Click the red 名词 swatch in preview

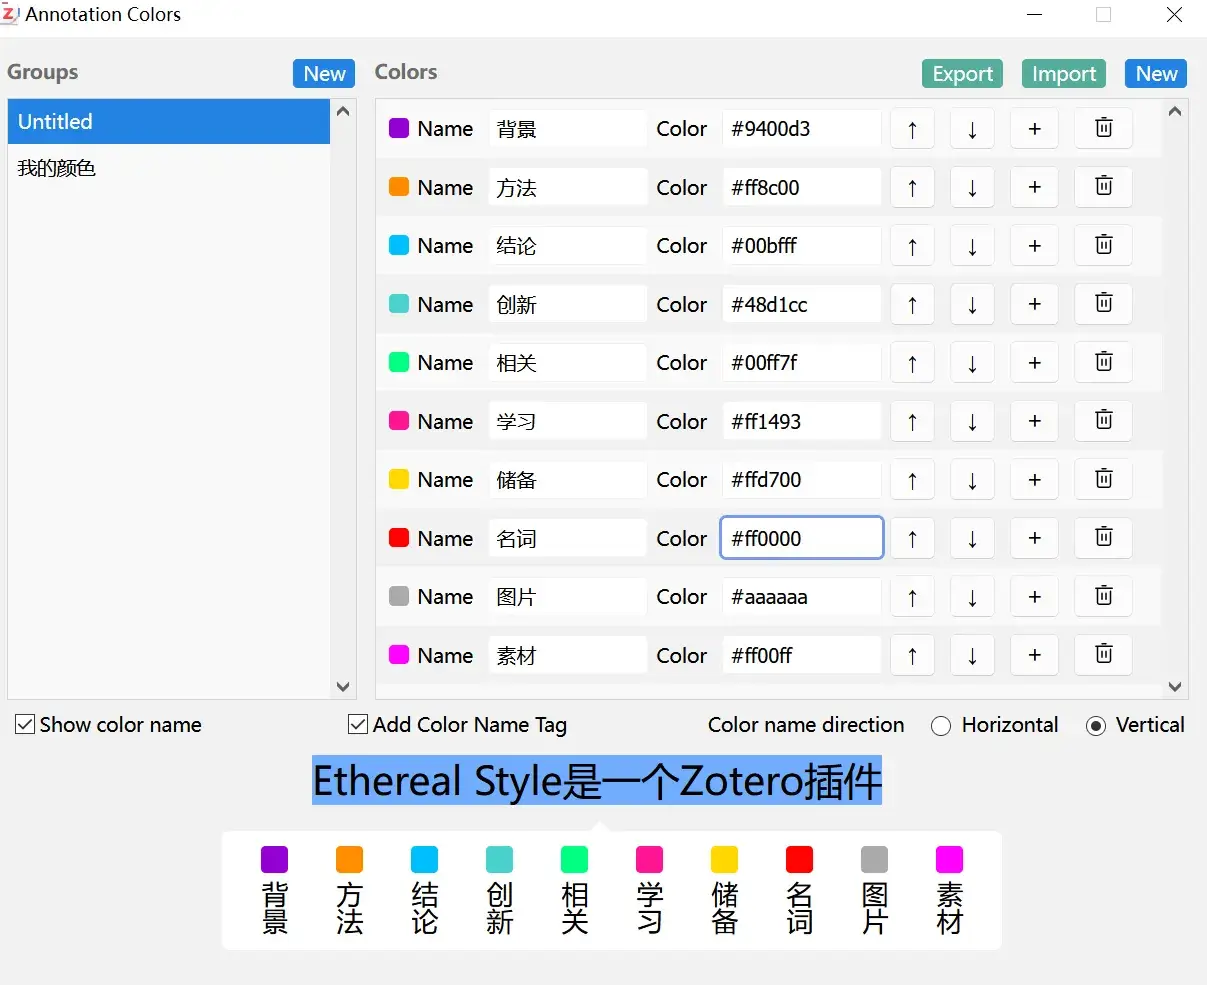[x=799, y=860]
